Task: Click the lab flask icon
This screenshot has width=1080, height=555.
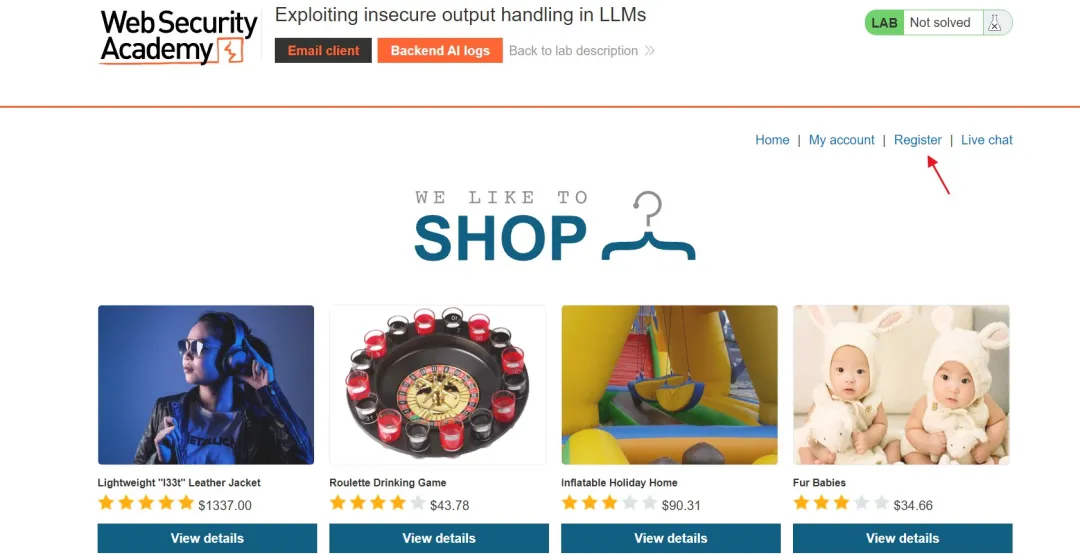Action: pos(994,23)
